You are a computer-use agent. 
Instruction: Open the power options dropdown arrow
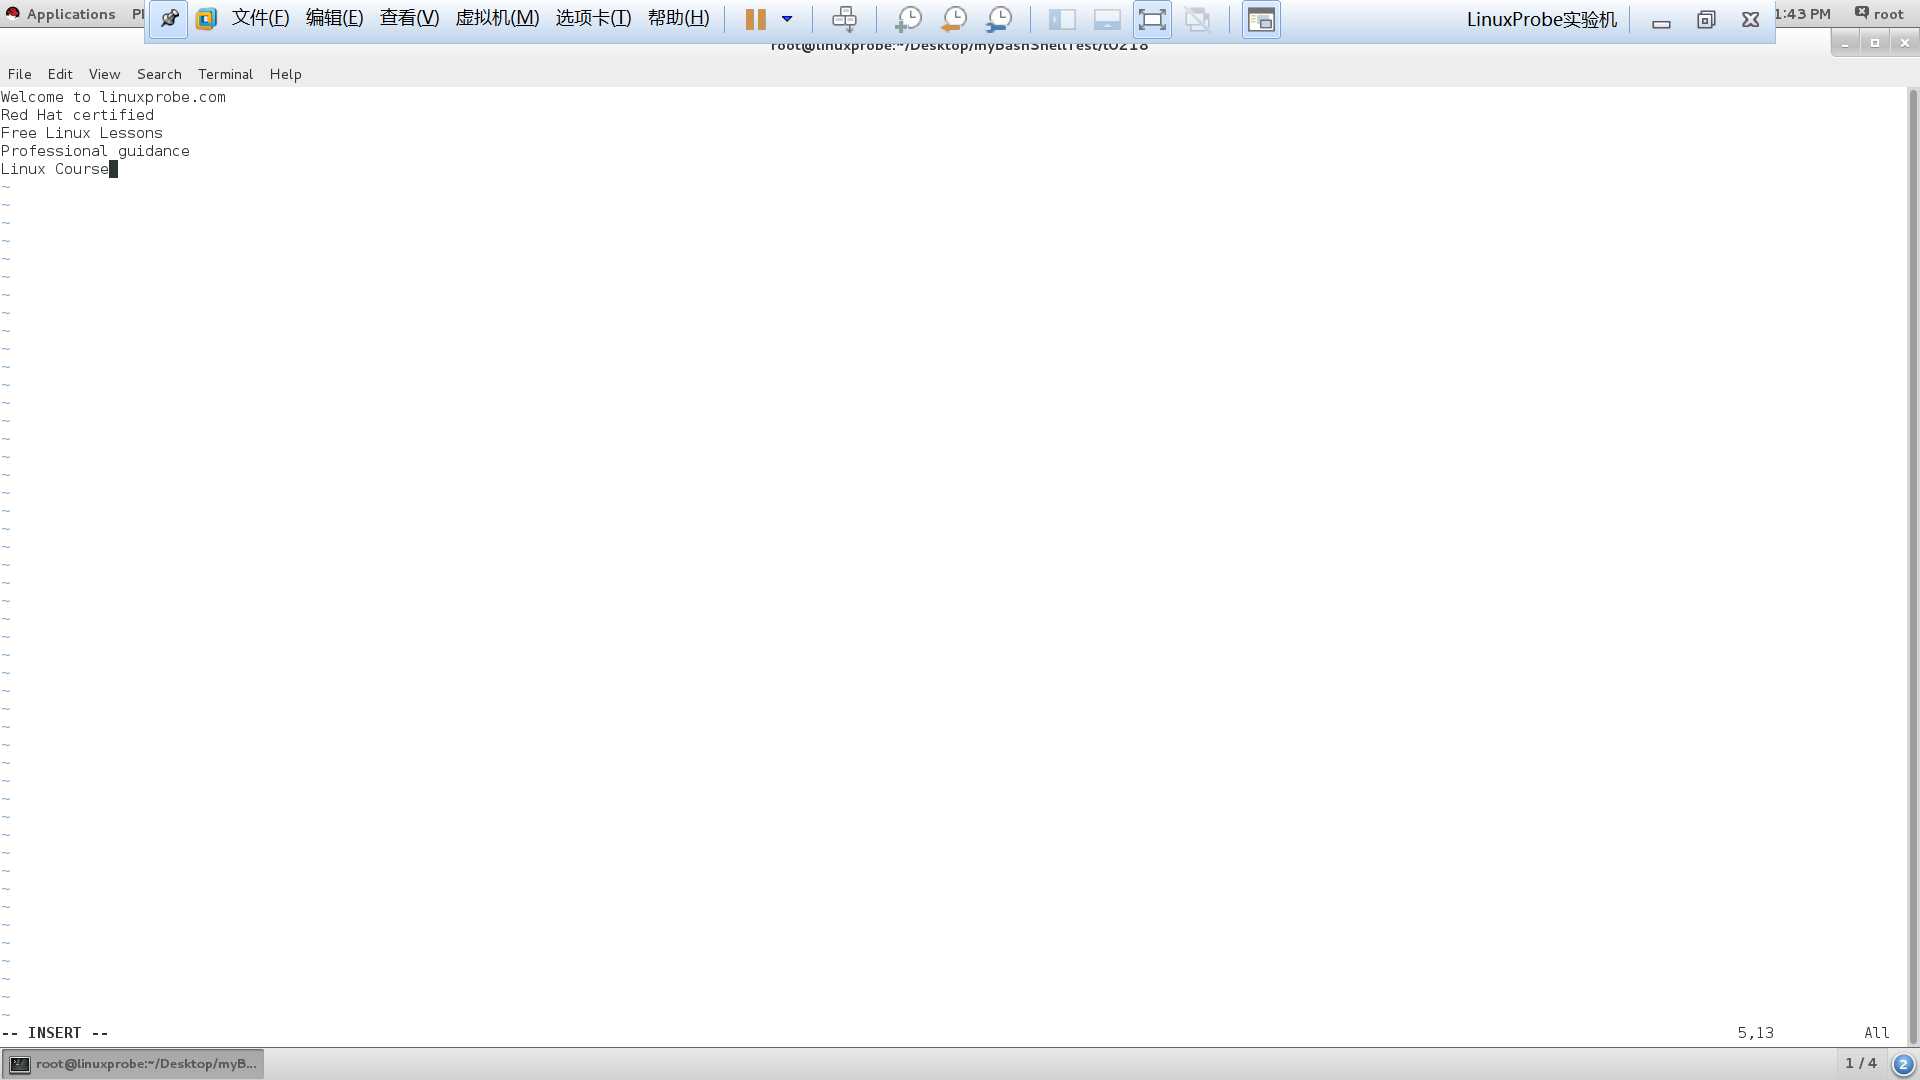(787, 19)
